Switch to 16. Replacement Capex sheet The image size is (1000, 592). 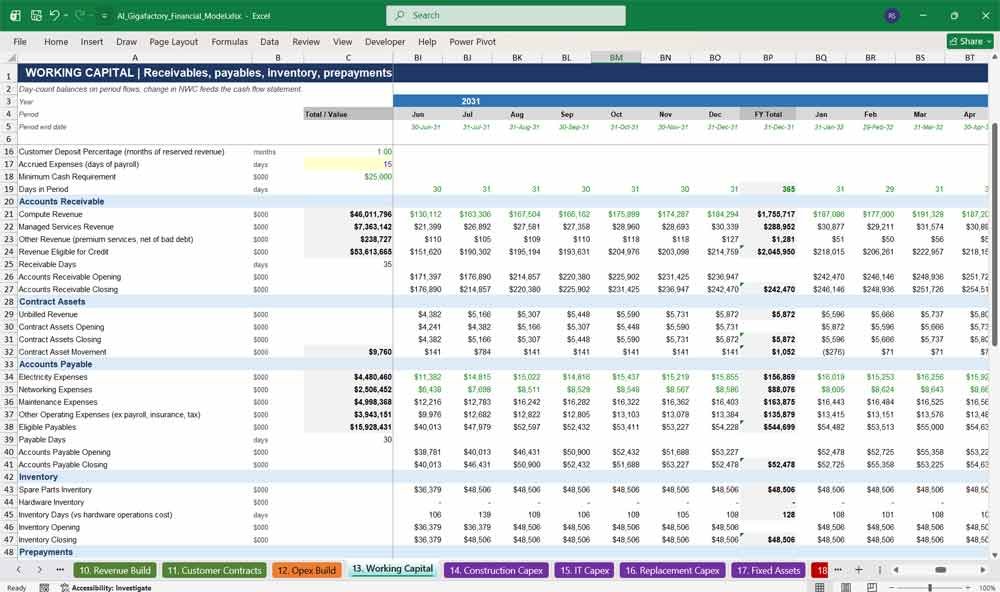672,570
